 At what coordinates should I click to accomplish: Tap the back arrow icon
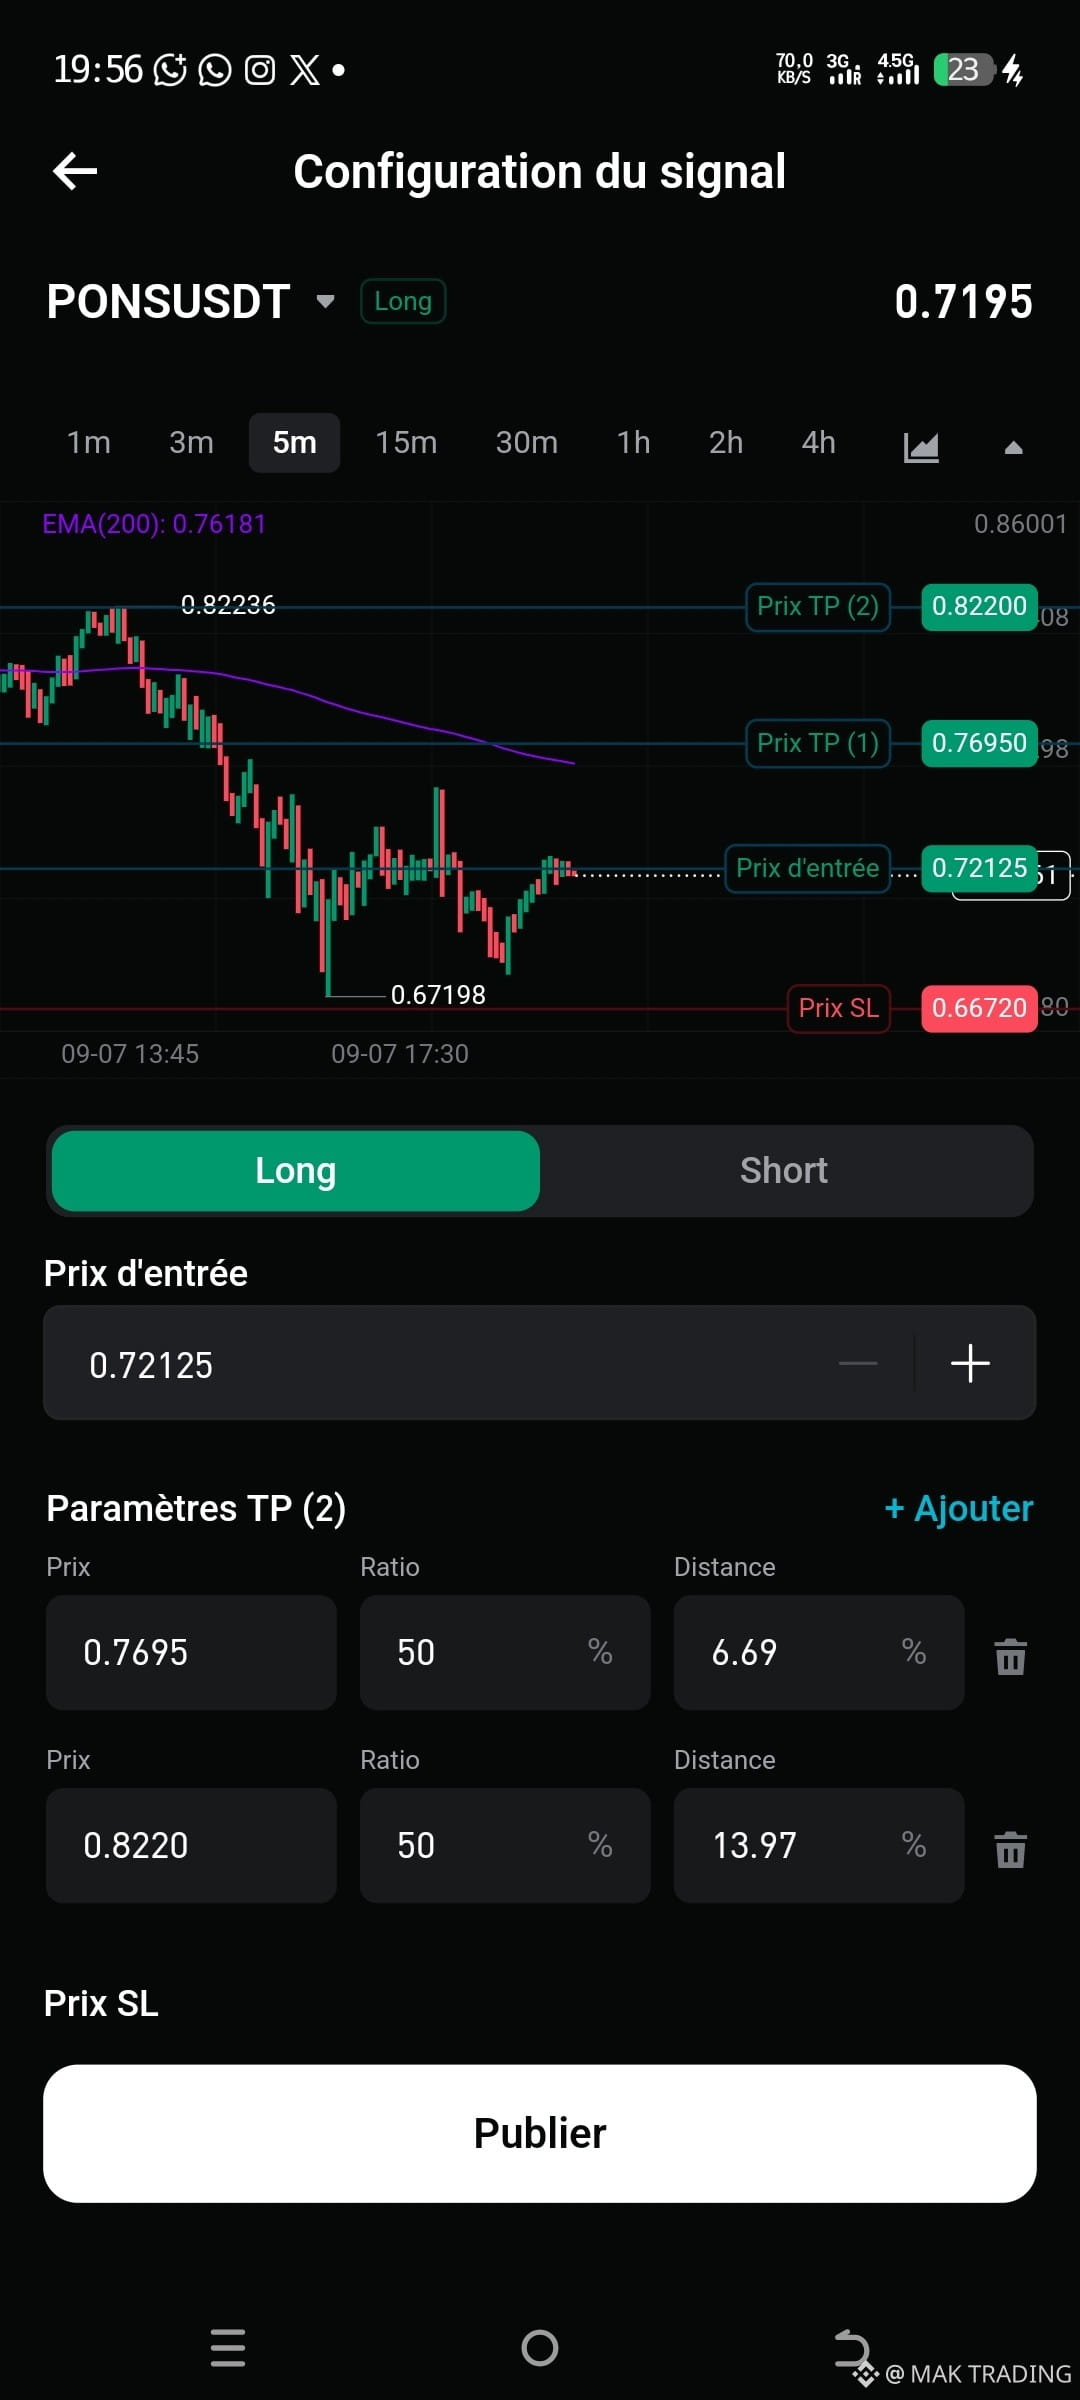click(75, 171)
